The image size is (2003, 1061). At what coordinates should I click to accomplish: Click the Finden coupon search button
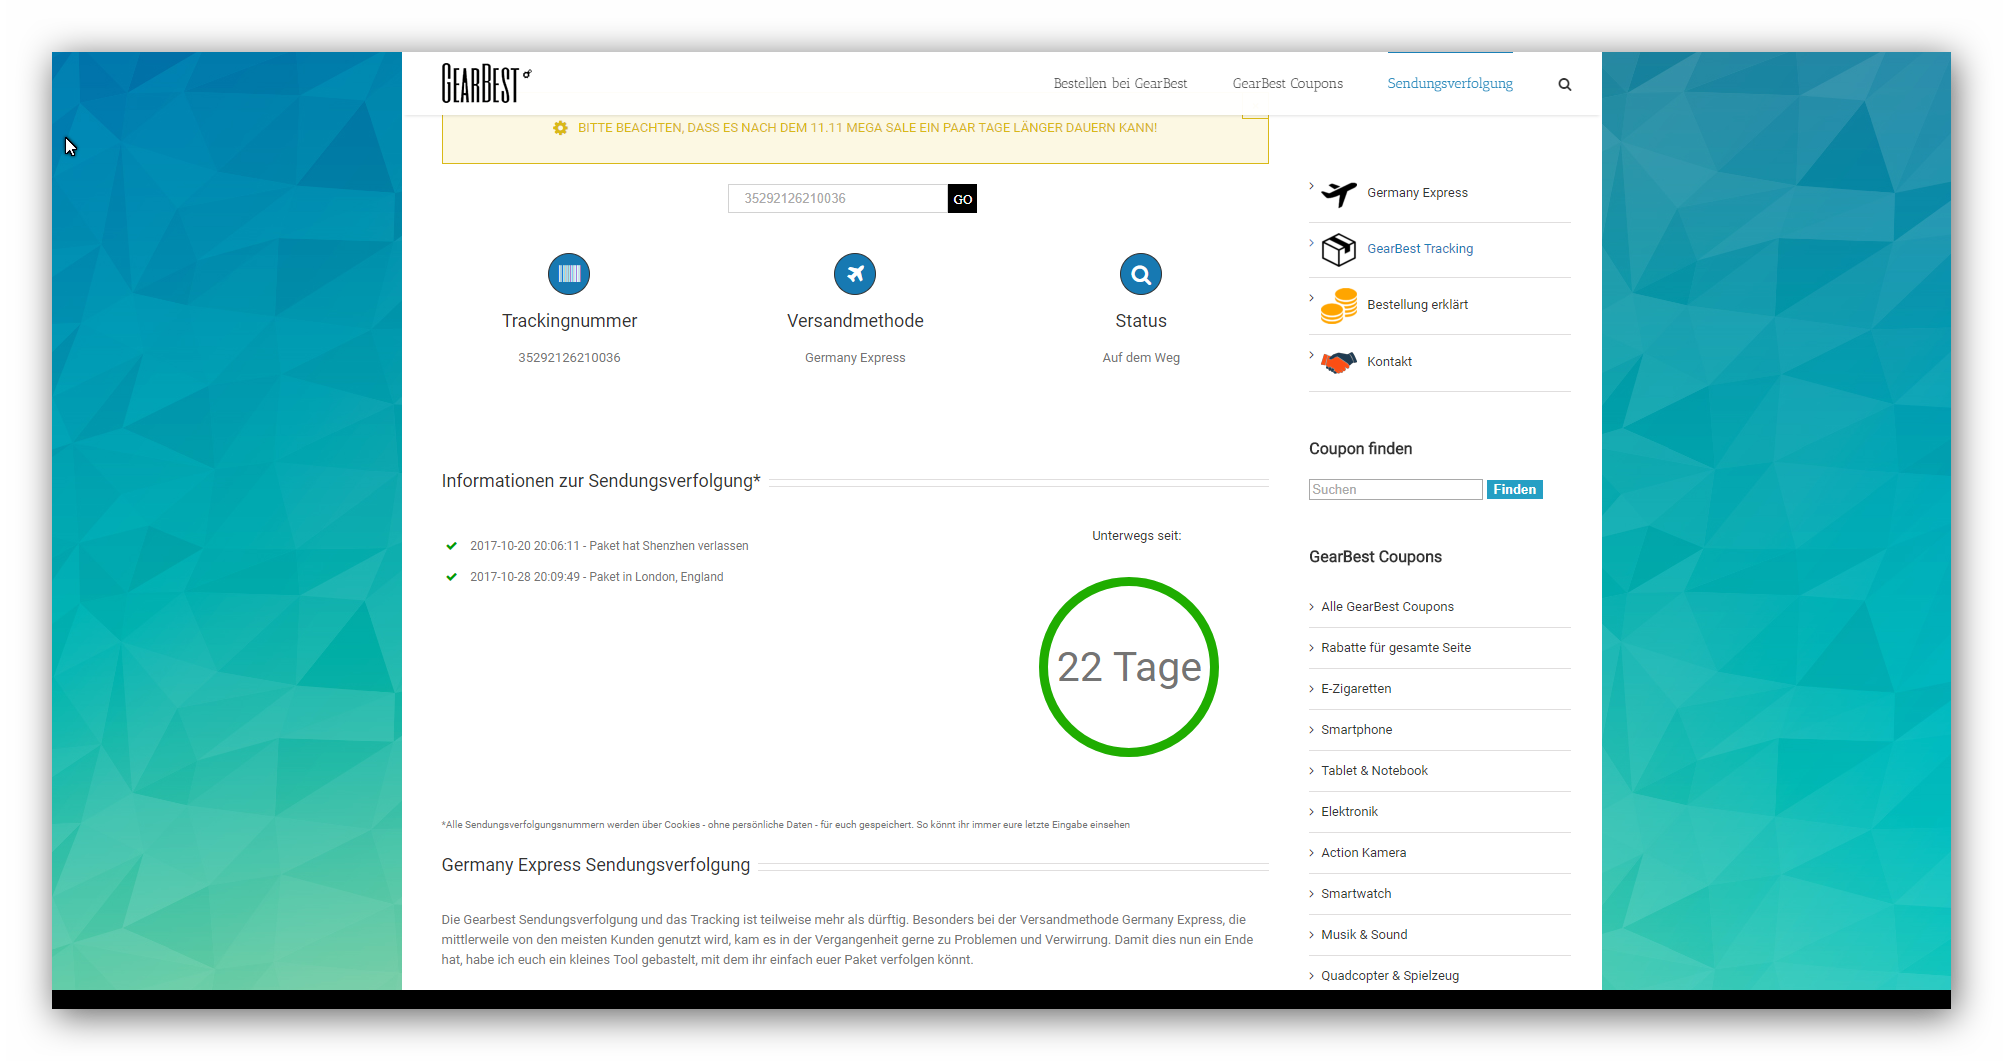tap(1514, 489)
